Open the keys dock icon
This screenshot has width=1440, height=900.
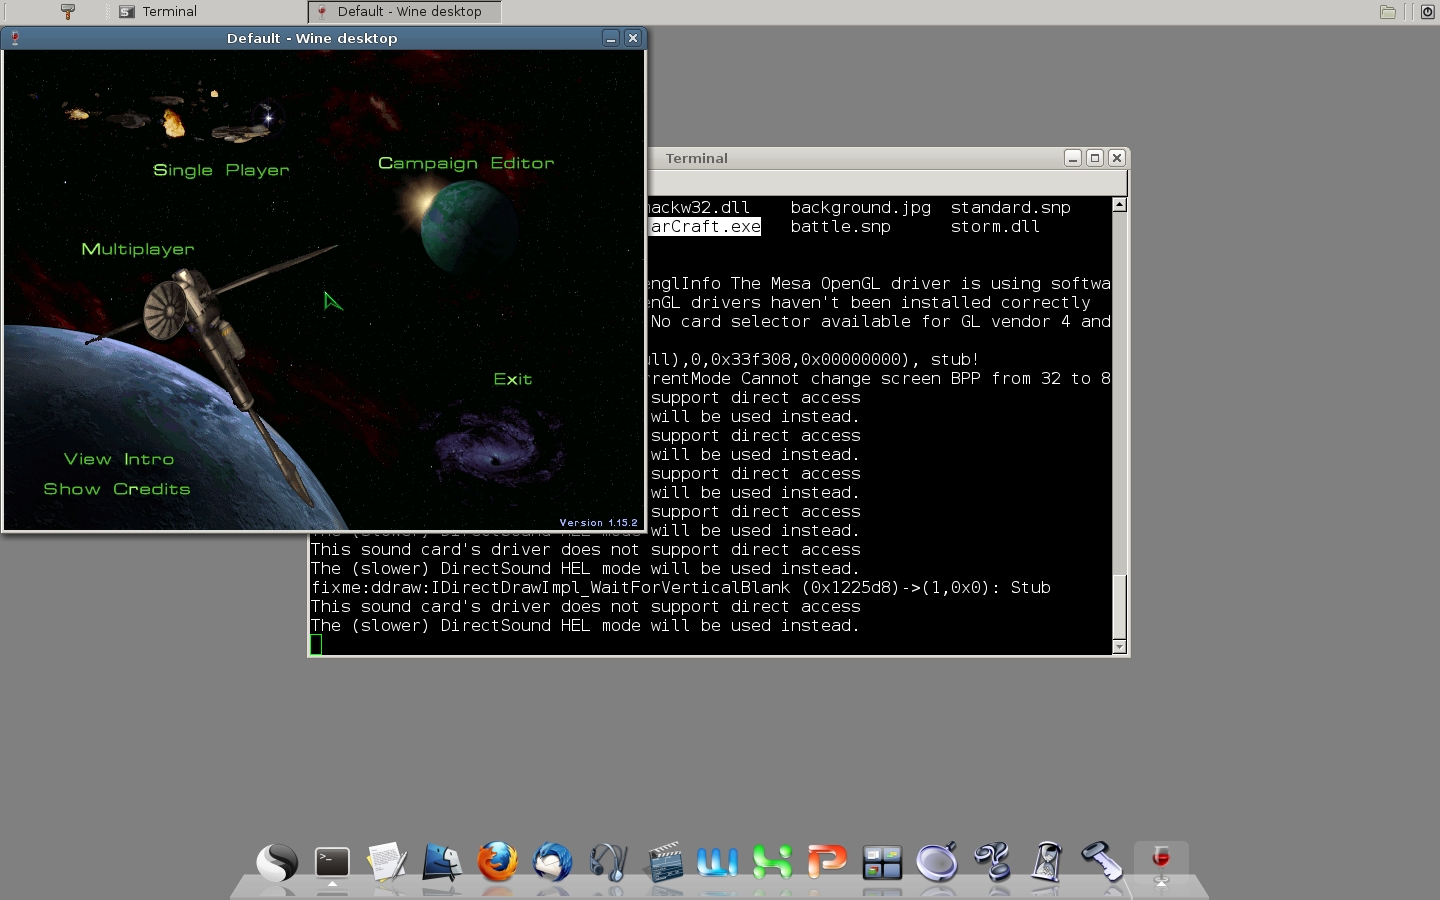click(1102, 862)
